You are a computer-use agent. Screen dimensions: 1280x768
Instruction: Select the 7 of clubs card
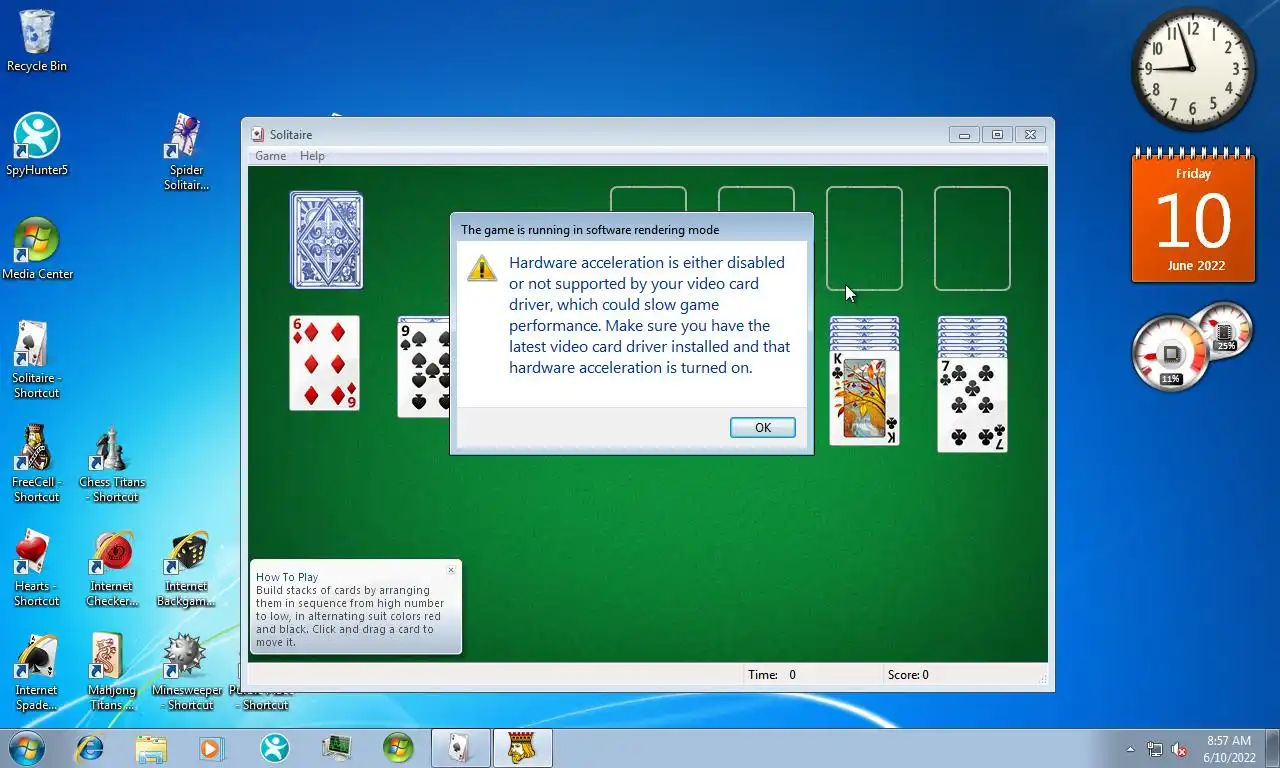[x=972, y=405]
